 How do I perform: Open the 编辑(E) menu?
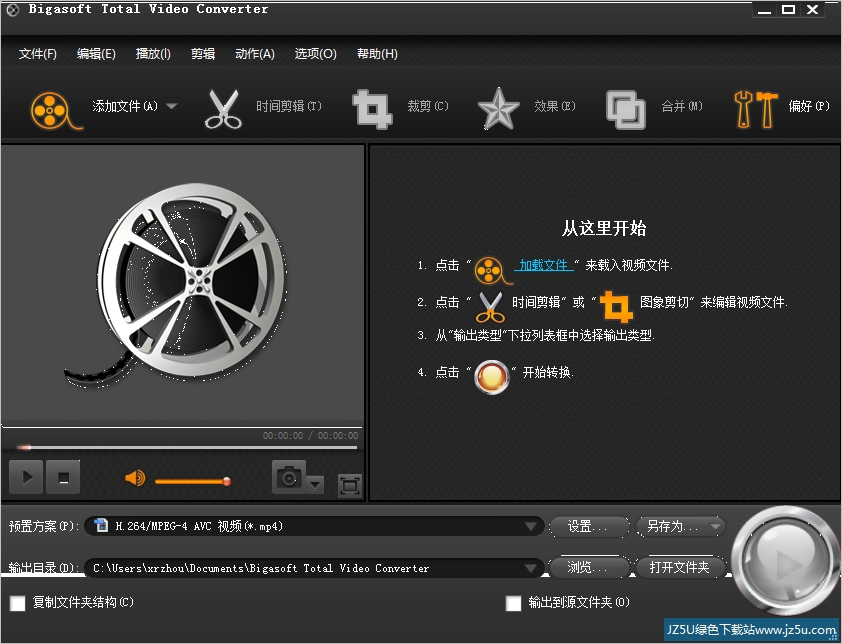[96, 54]
